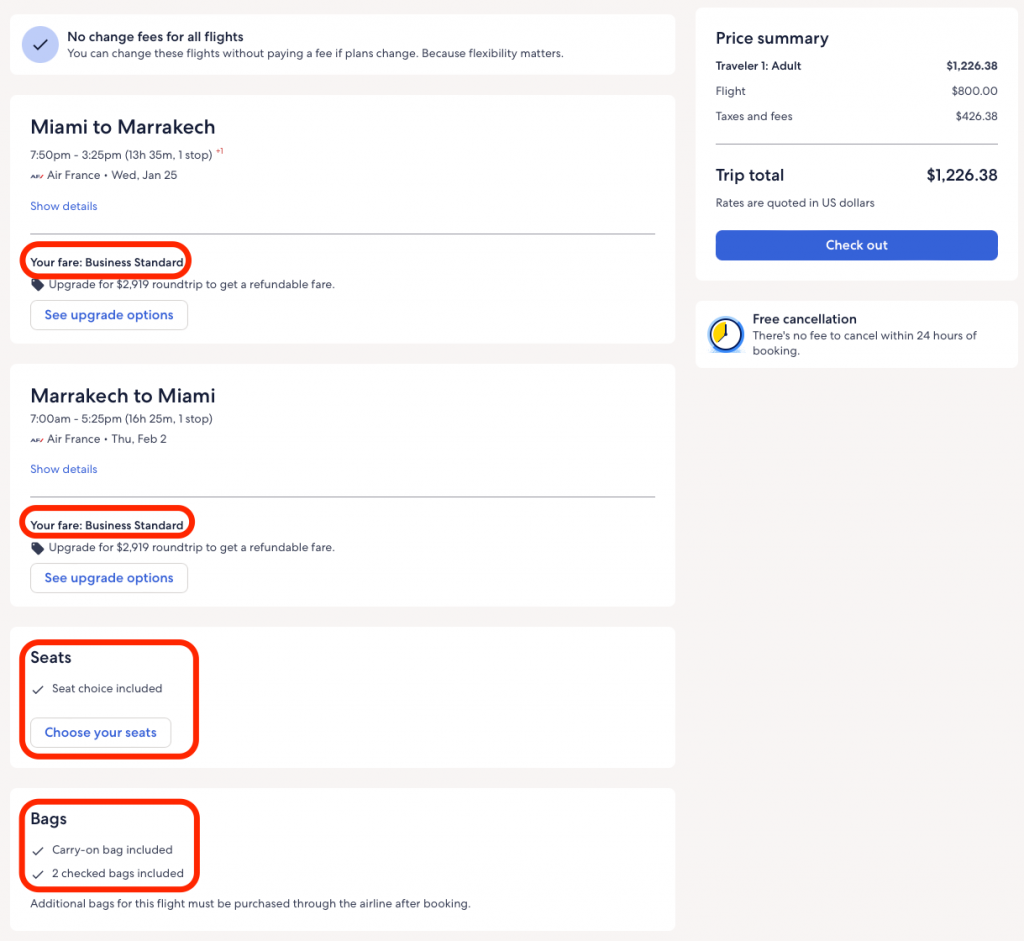Image resolution: width=1024 pixels, height=941 pixels.
Task: Click the Price summary heading
Action: (772, 38)
